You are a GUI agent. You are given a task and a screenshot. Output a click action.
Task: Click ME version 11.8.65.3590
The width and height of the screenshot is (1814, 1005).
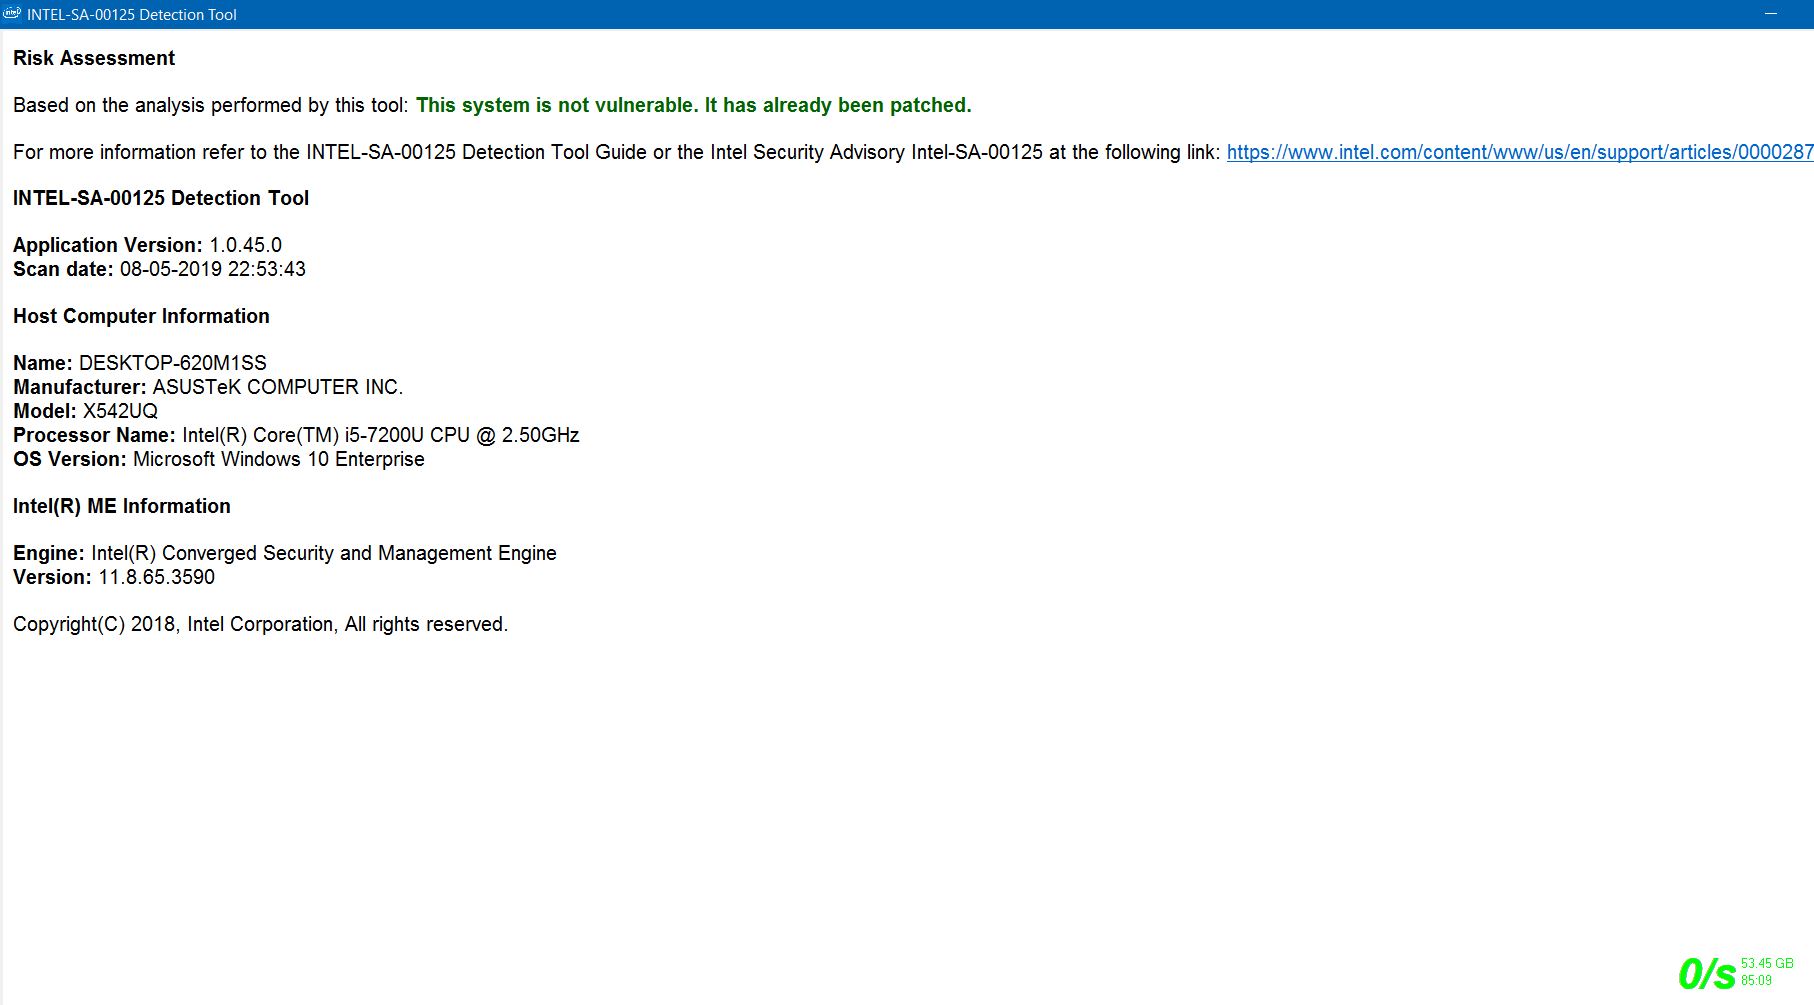[156, 577]
